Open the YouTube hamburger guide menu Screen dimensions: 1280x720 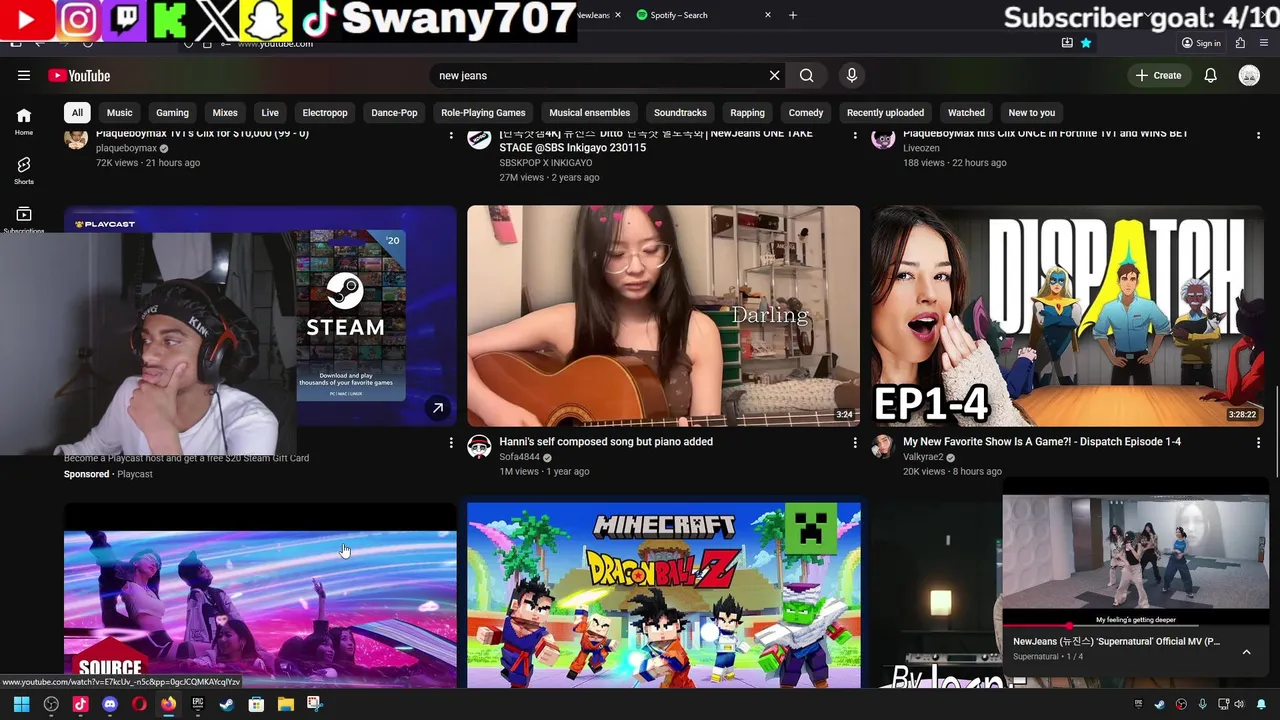(24, 75)
